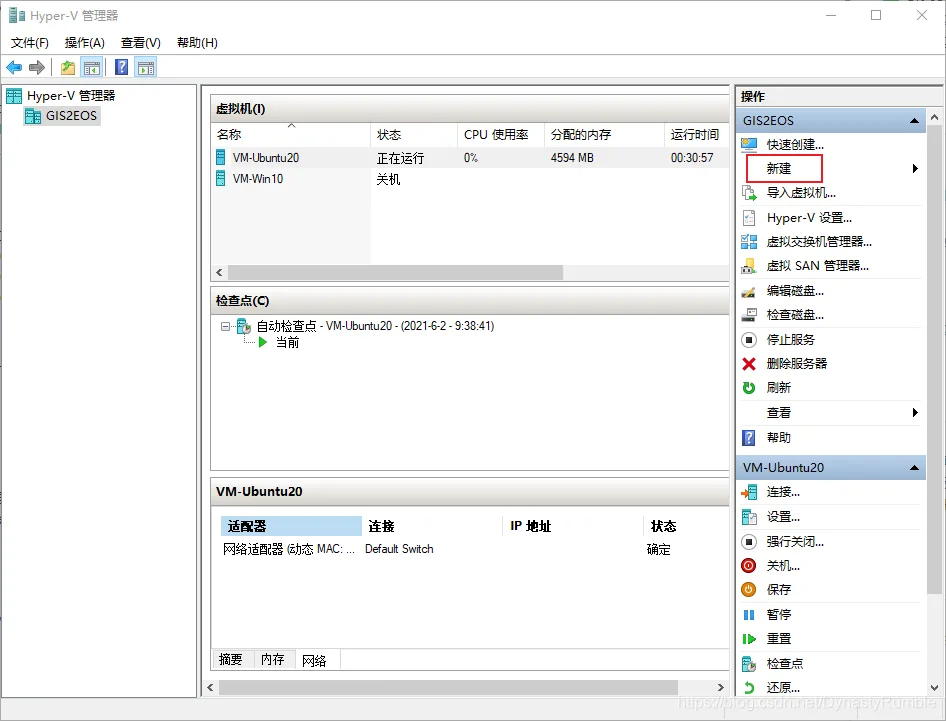Click the 检查磁盘... action text
946x721 pixels.
(x=795, y=315)
